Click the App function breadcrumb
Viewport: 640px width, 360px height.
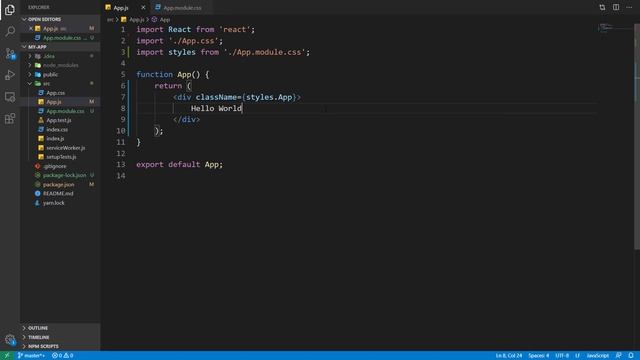click(x=161, y=20)
